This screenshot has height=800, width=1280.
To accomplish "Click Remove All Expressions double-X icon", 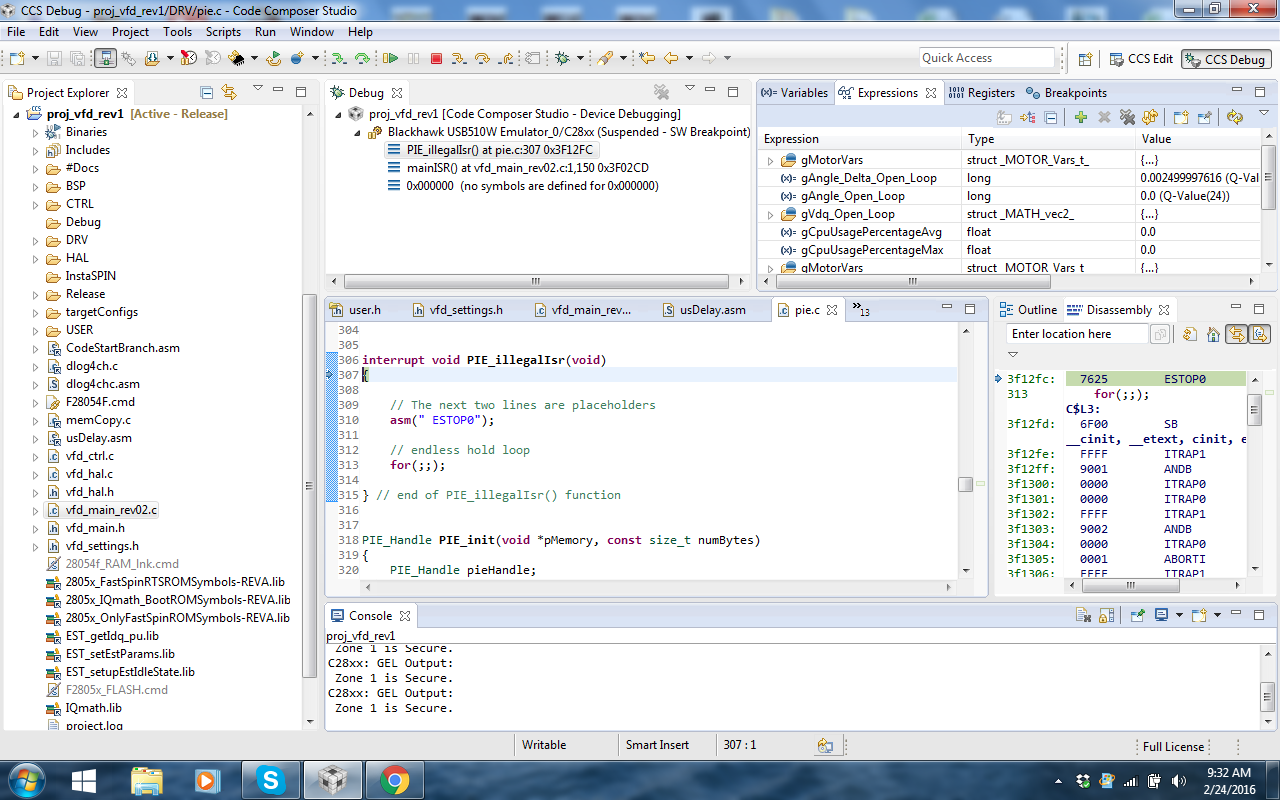I will pos(1127,117).
